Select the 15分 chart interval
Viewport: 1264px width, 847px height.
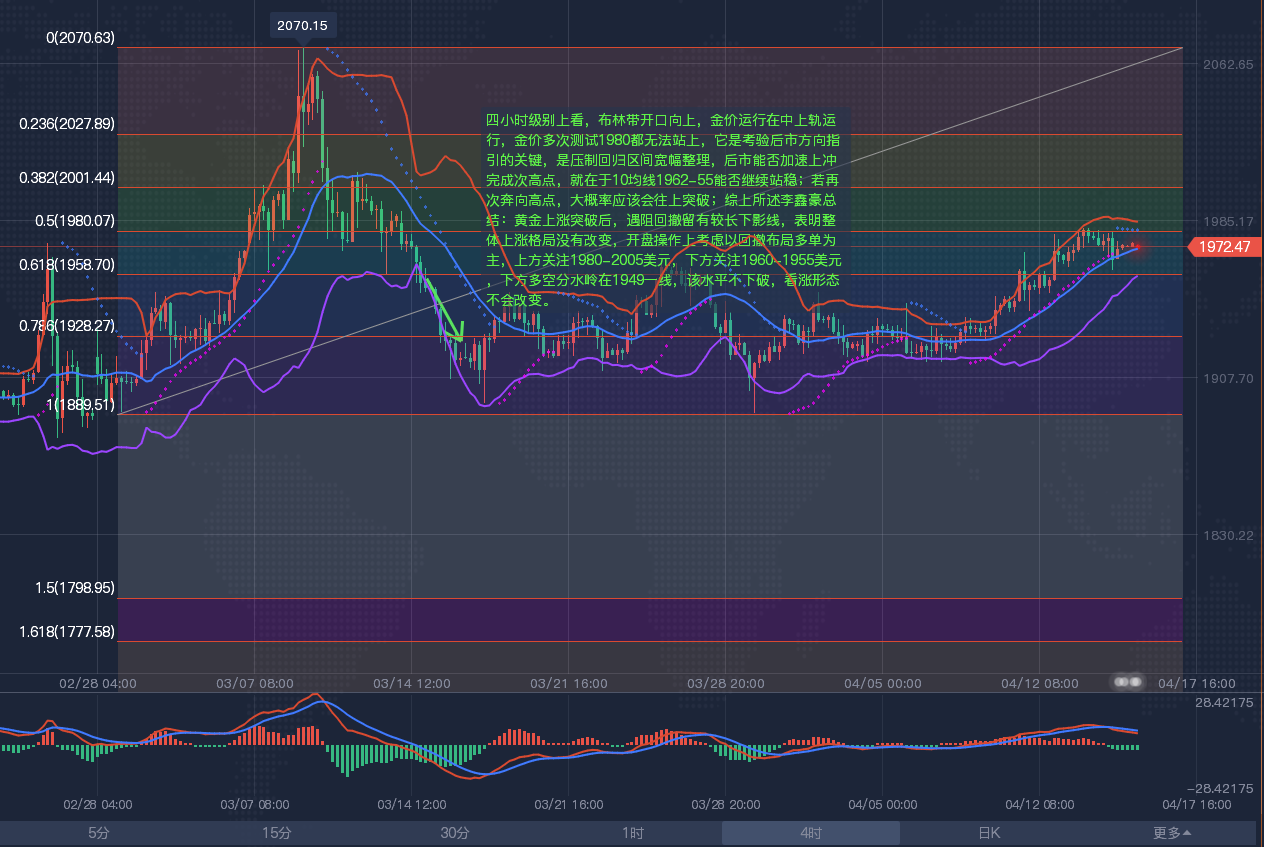277,833
